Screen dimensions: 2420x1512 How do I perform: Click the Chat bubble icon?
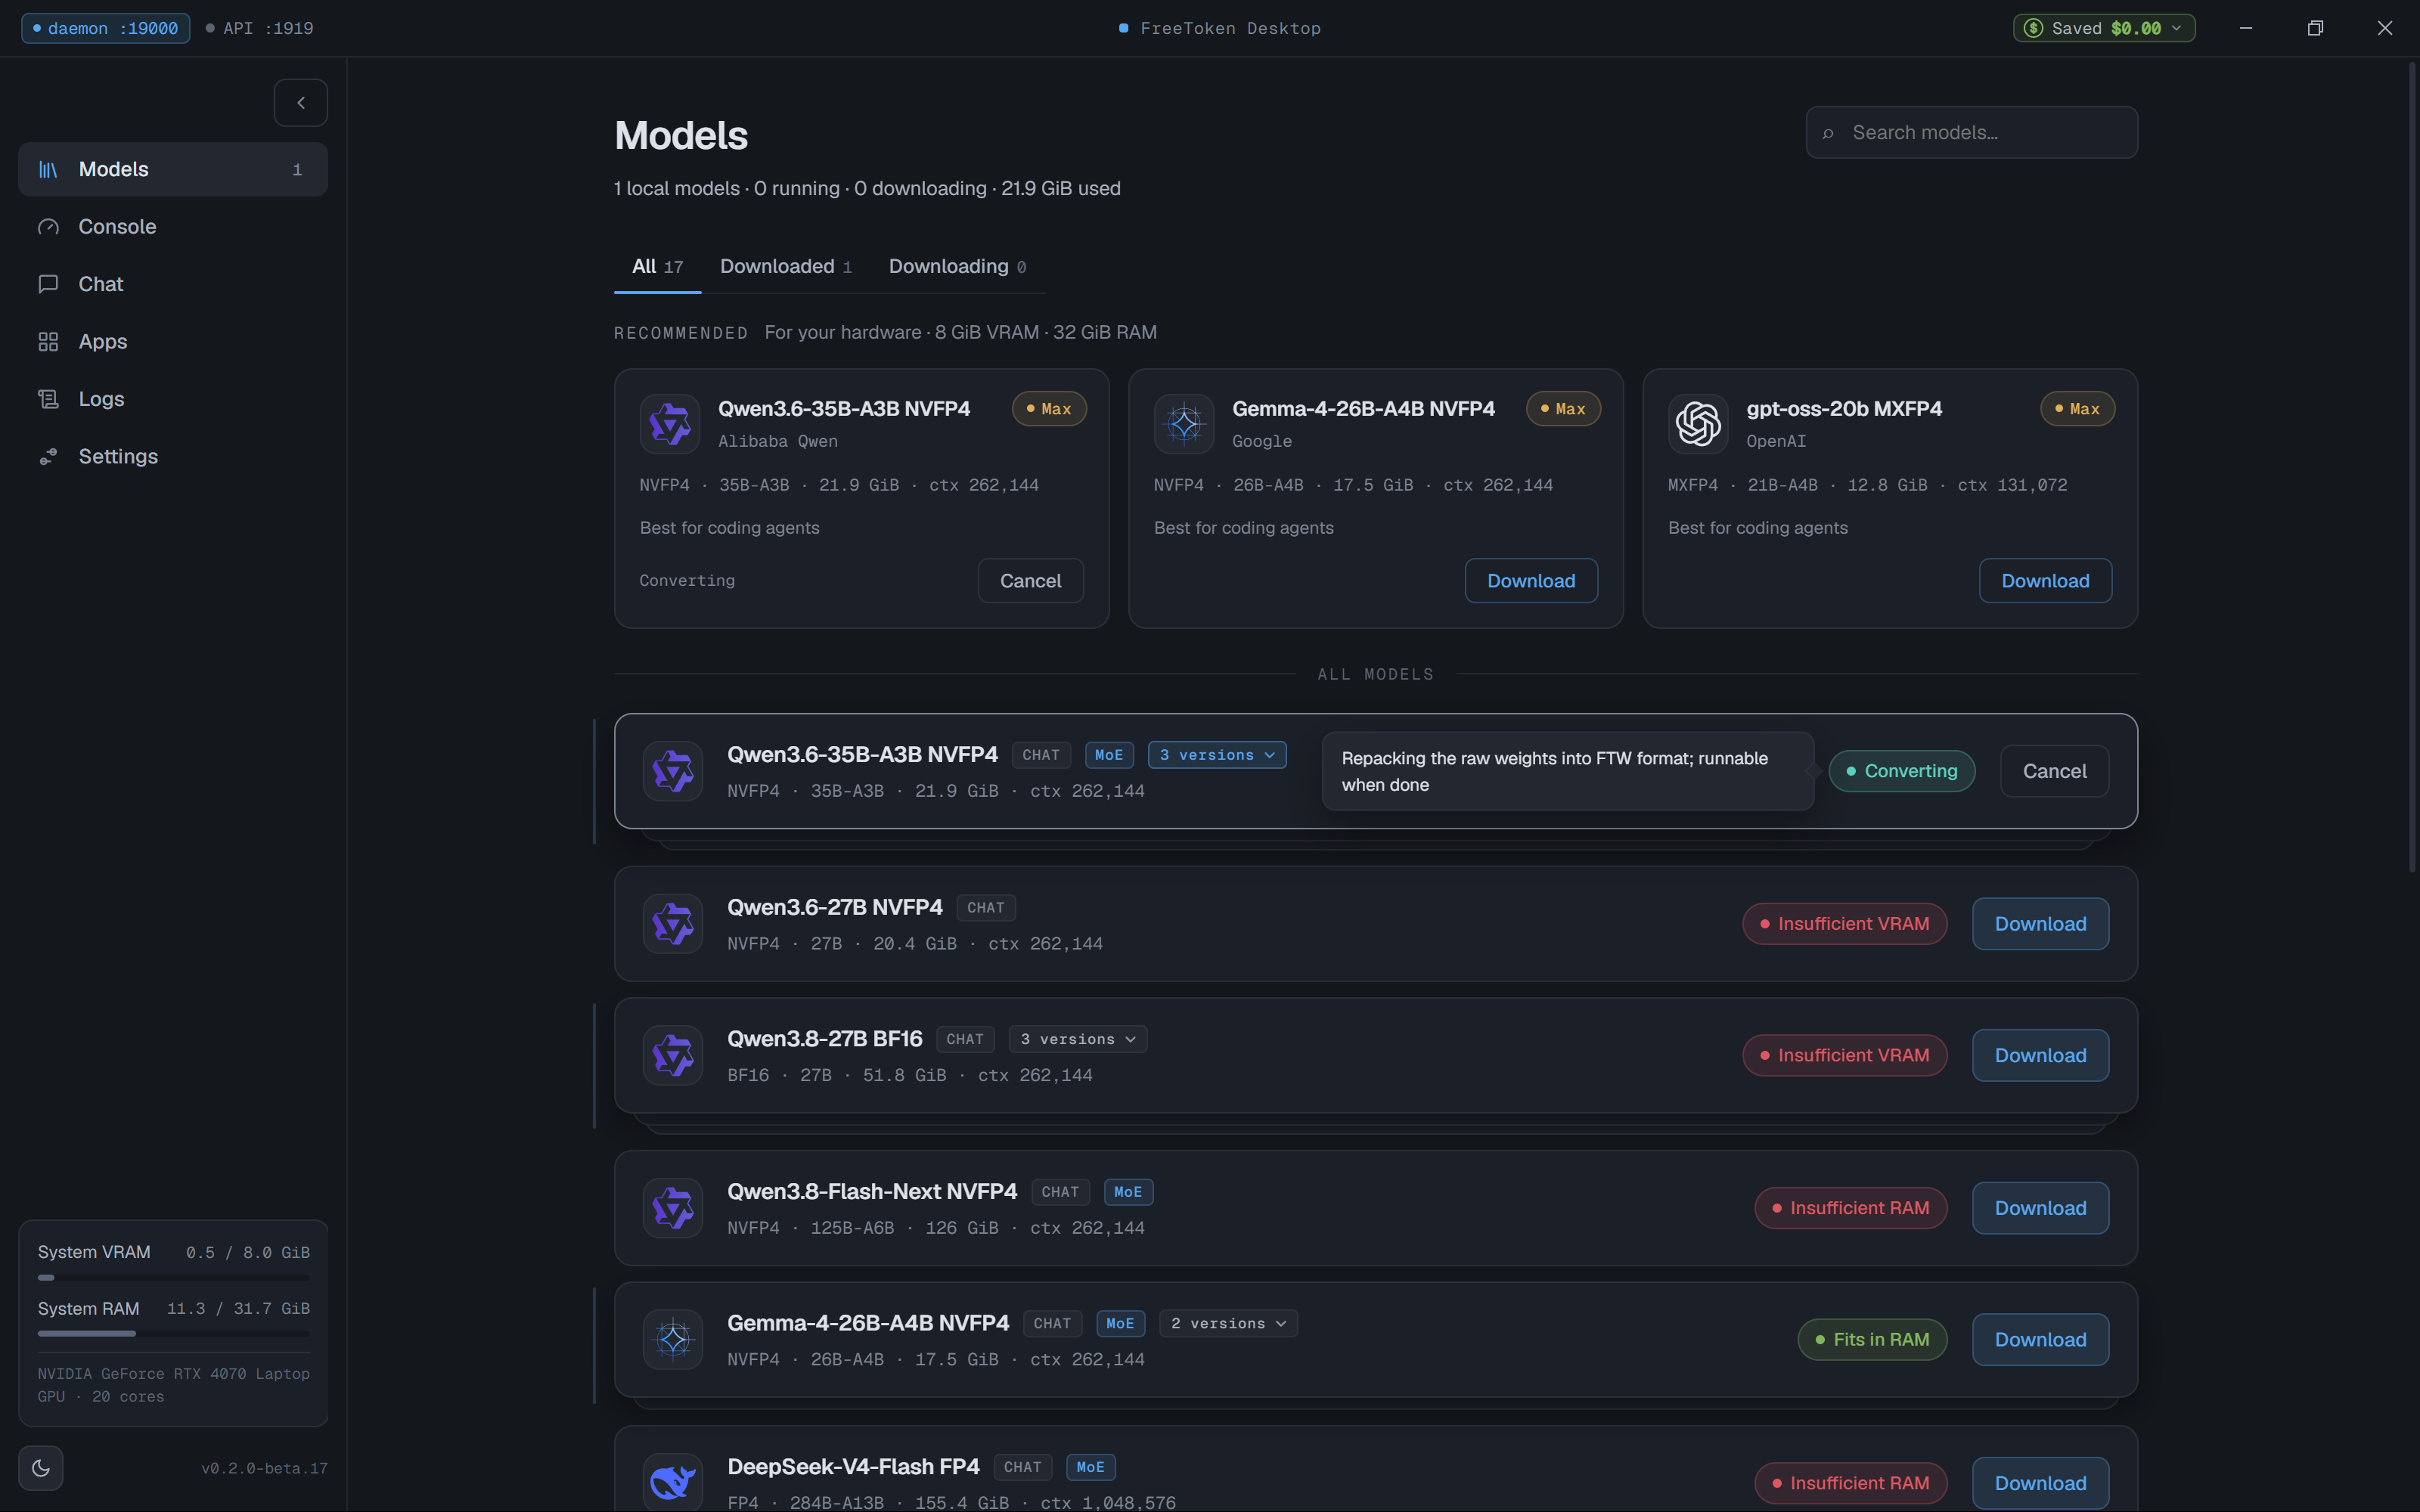pos(48,284)
